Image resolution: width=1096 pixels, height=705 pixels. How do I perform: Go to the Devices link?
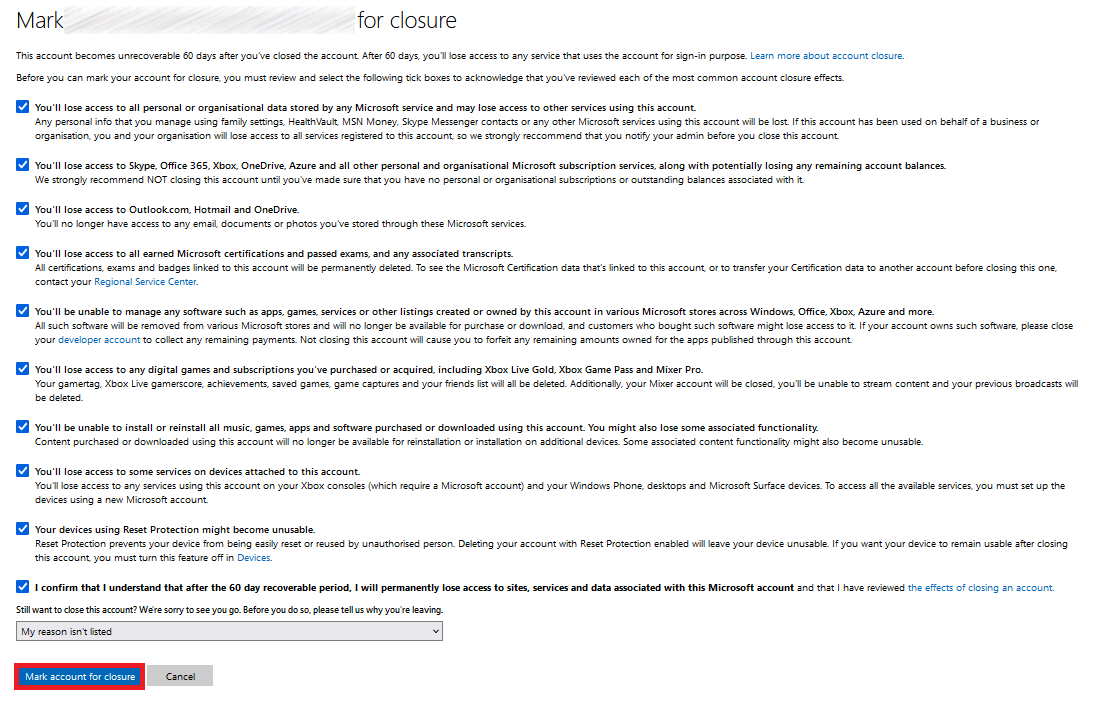coord(254,558)
